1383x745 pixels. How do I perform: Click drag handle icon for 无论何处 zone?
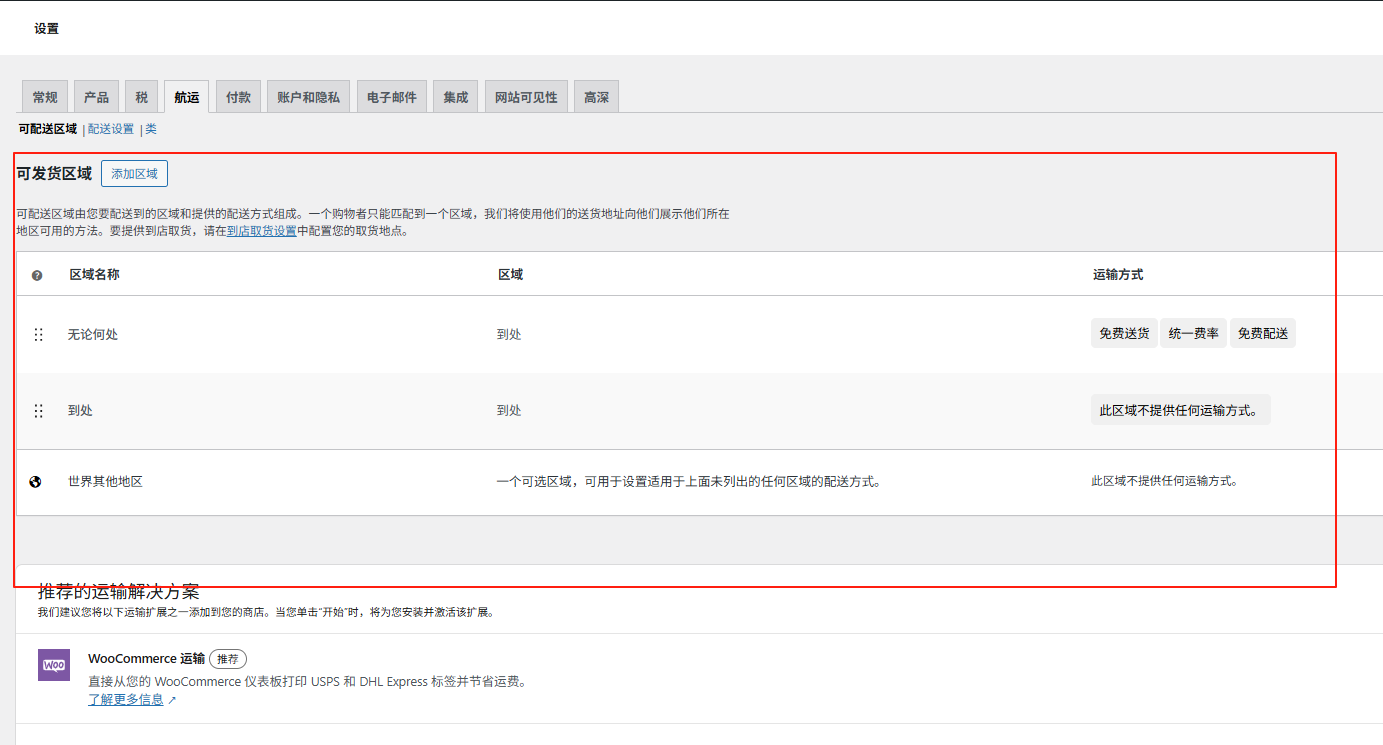point(38,335)
